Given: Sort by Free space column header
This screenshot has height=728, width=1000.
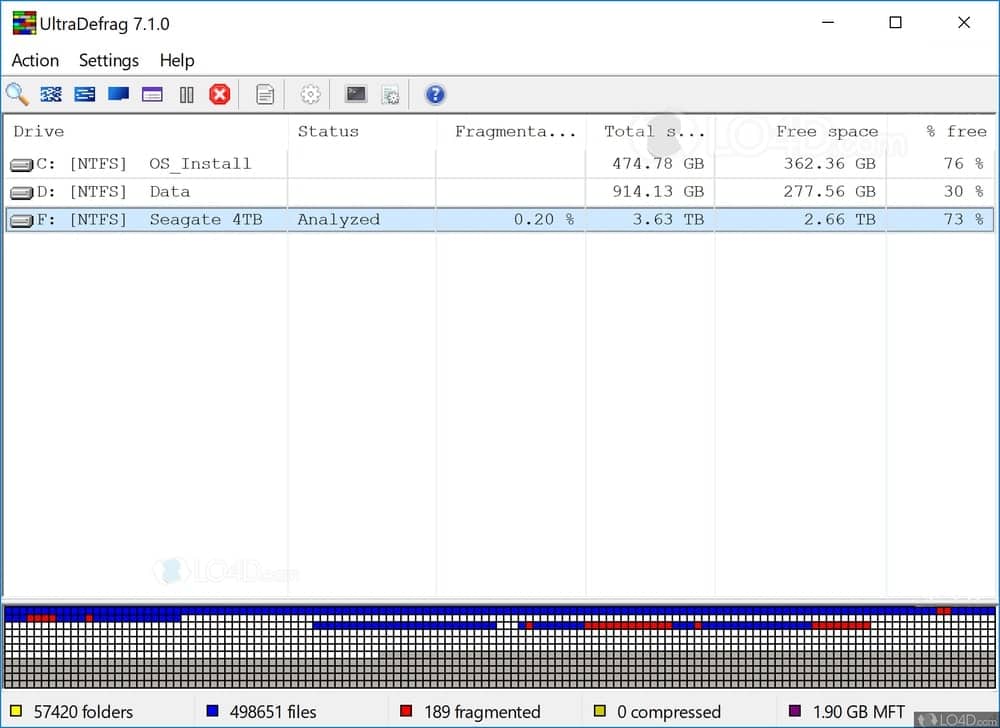Looking at the screenshot, I should point(800,132).
